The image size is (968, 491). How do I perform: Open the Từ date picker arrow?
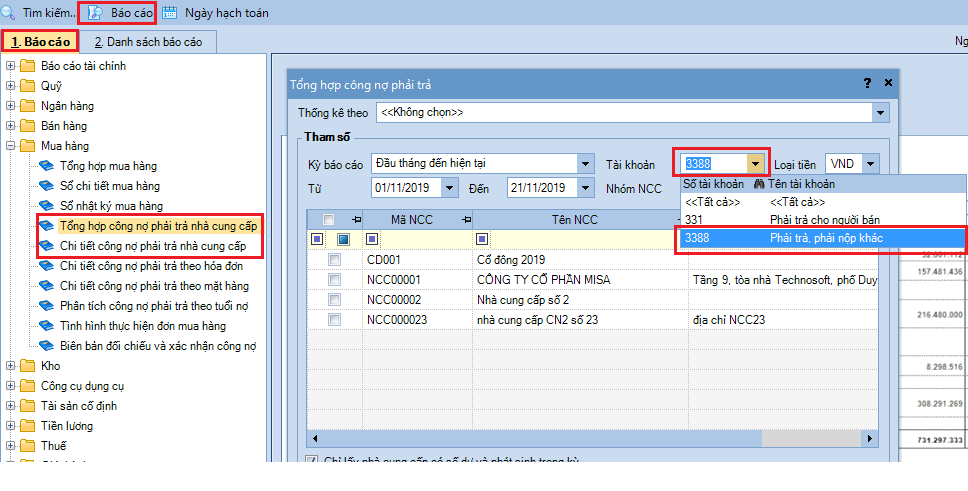449,187
